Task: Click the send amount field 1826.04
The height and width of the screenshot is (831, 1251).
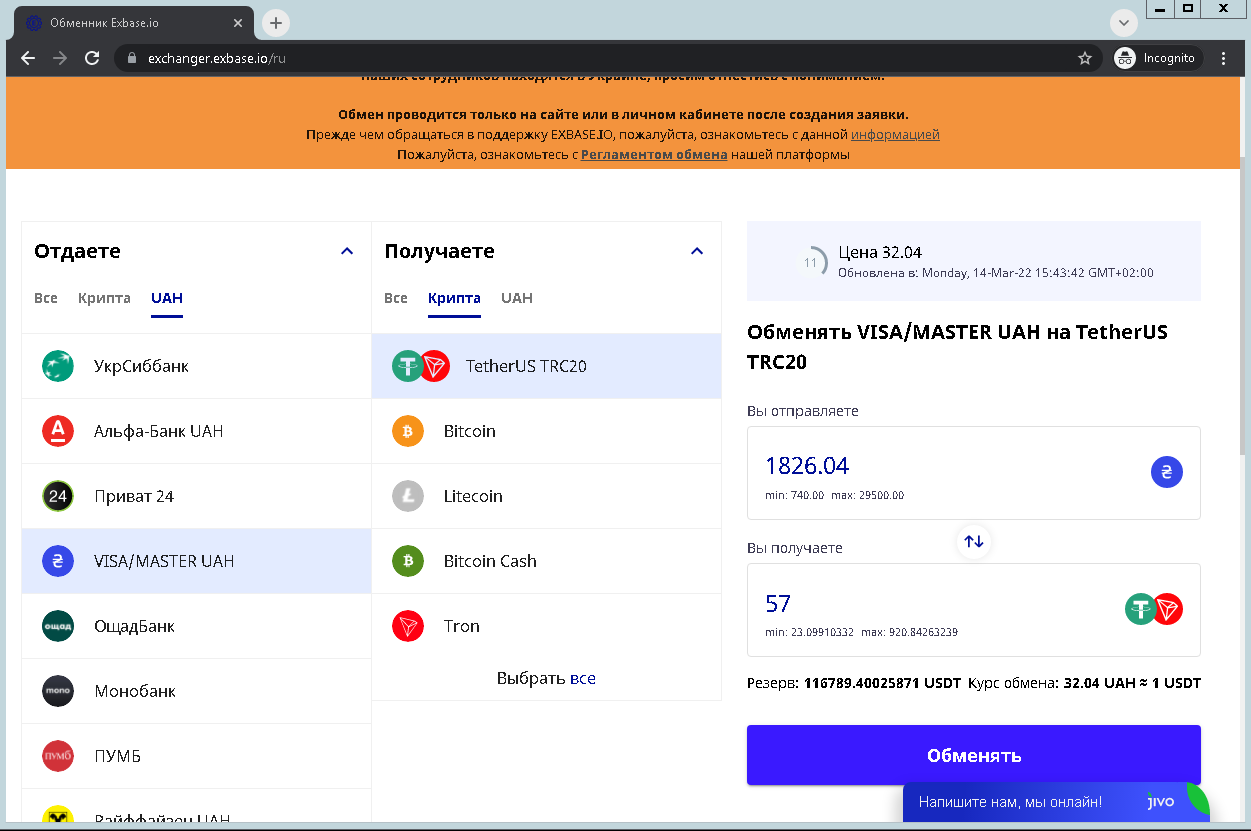Action: [974, 473]
